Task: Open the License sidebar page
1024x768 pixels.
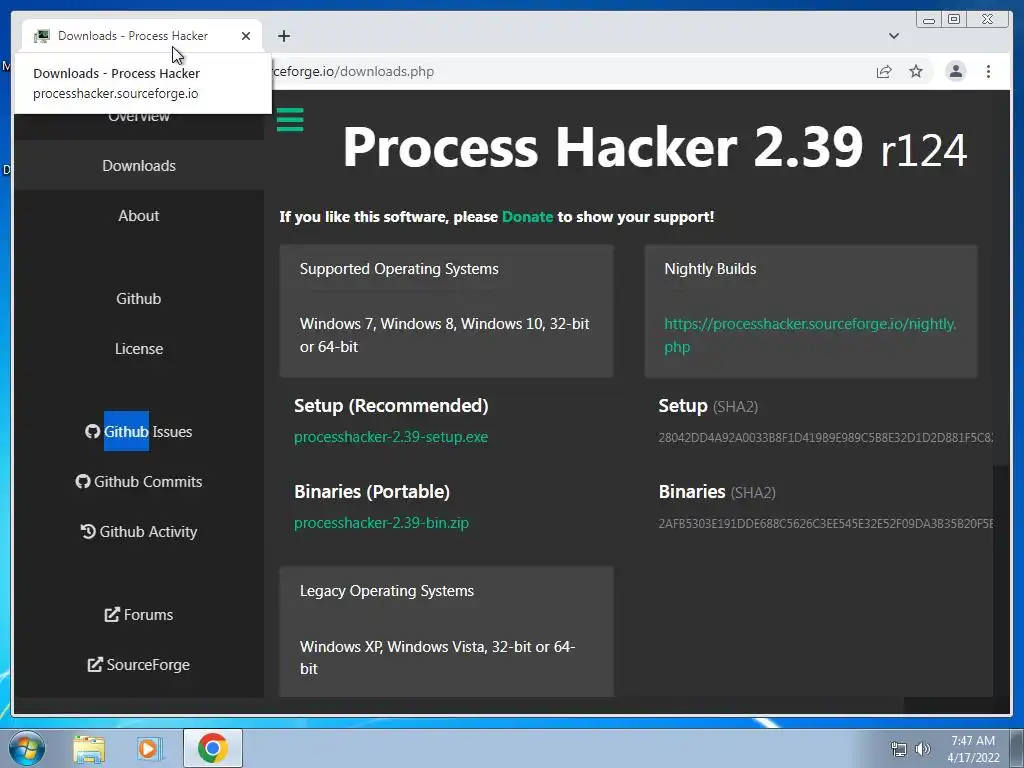Action: coord(139,348)
